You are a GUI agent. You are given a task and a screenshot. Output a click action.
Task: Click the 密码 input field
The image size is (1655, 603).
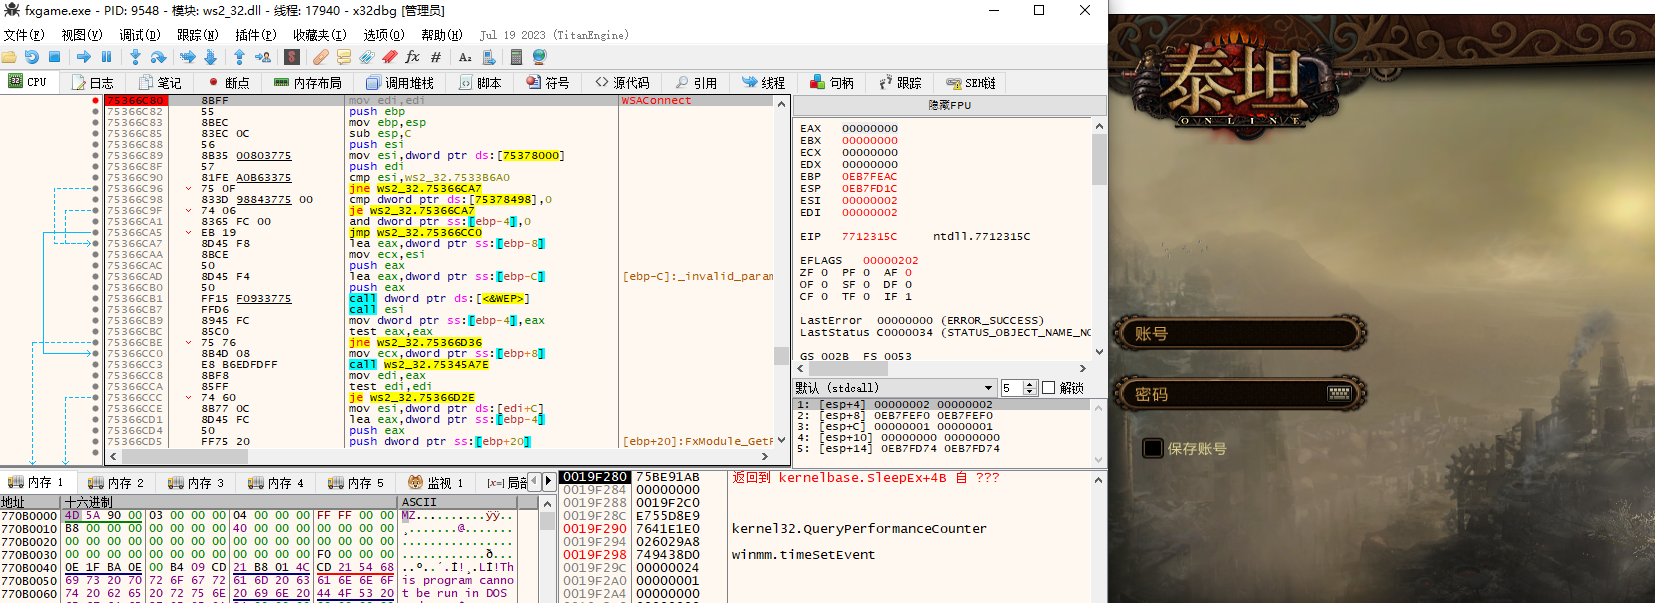pyautogui.click(x=1239, y=394)
